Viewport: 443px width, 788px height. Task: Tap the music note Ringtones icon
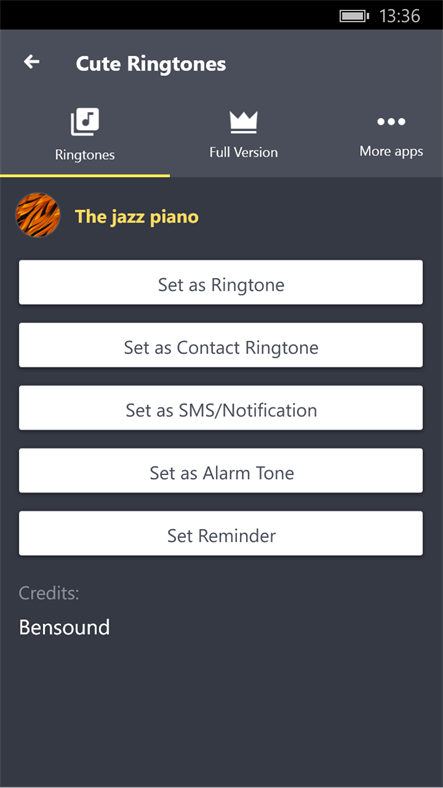(x=85, y=122)
